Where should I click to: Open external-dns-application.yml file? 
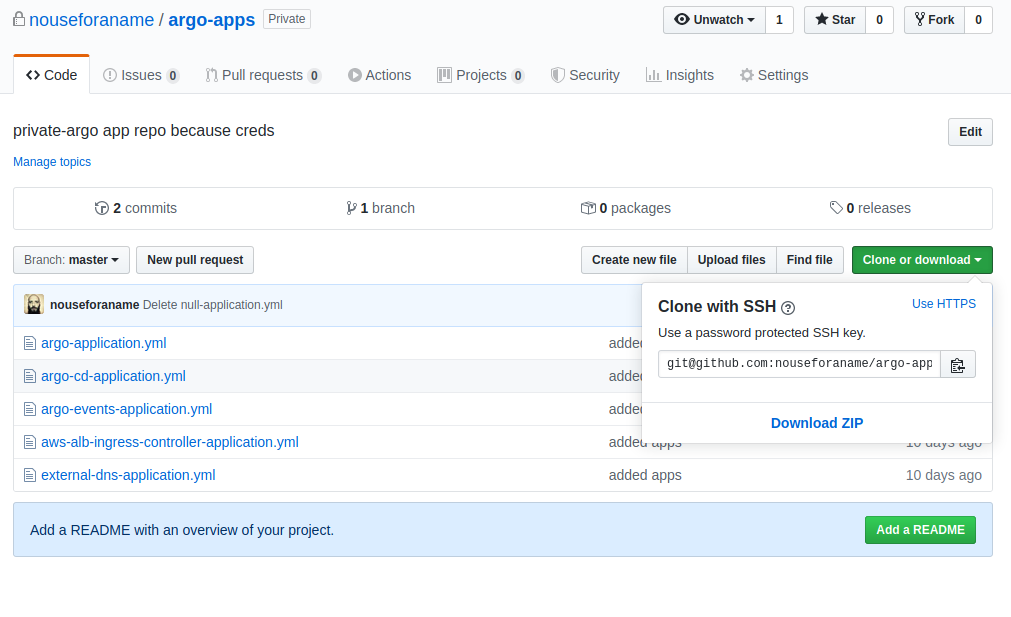tap(128, 475)
